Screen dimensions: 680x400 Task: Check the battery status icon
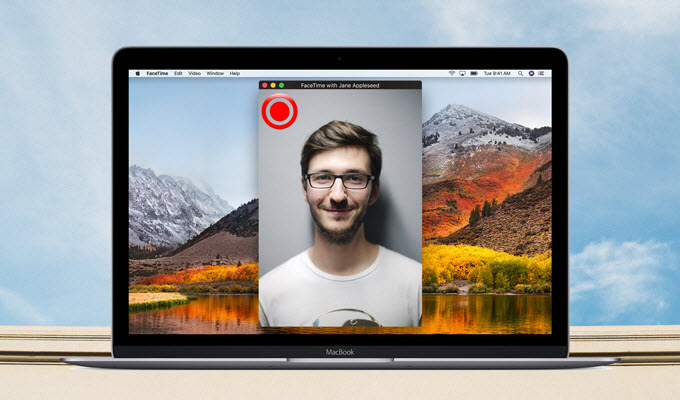474,73
